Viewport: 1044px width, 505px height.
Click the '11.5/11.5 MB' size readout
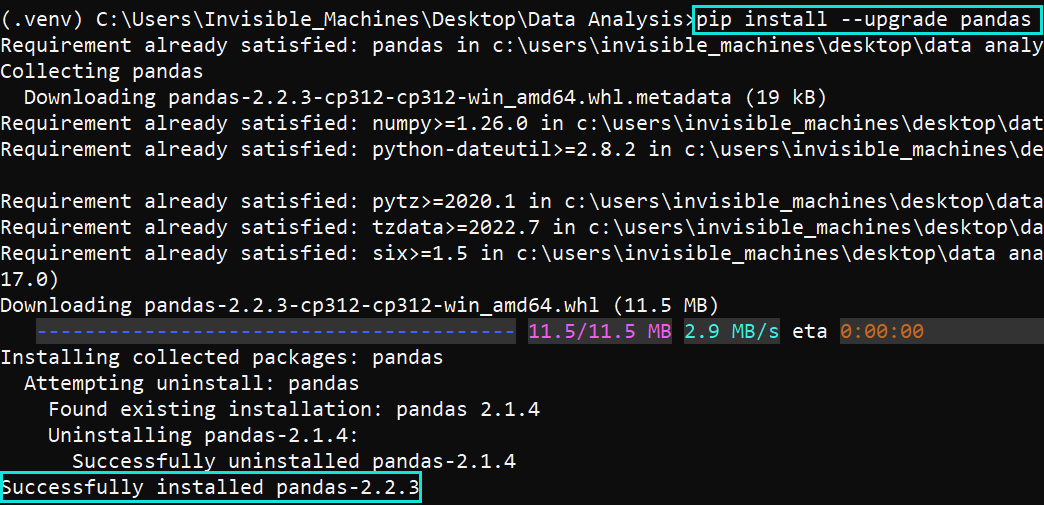coord(599,331)
